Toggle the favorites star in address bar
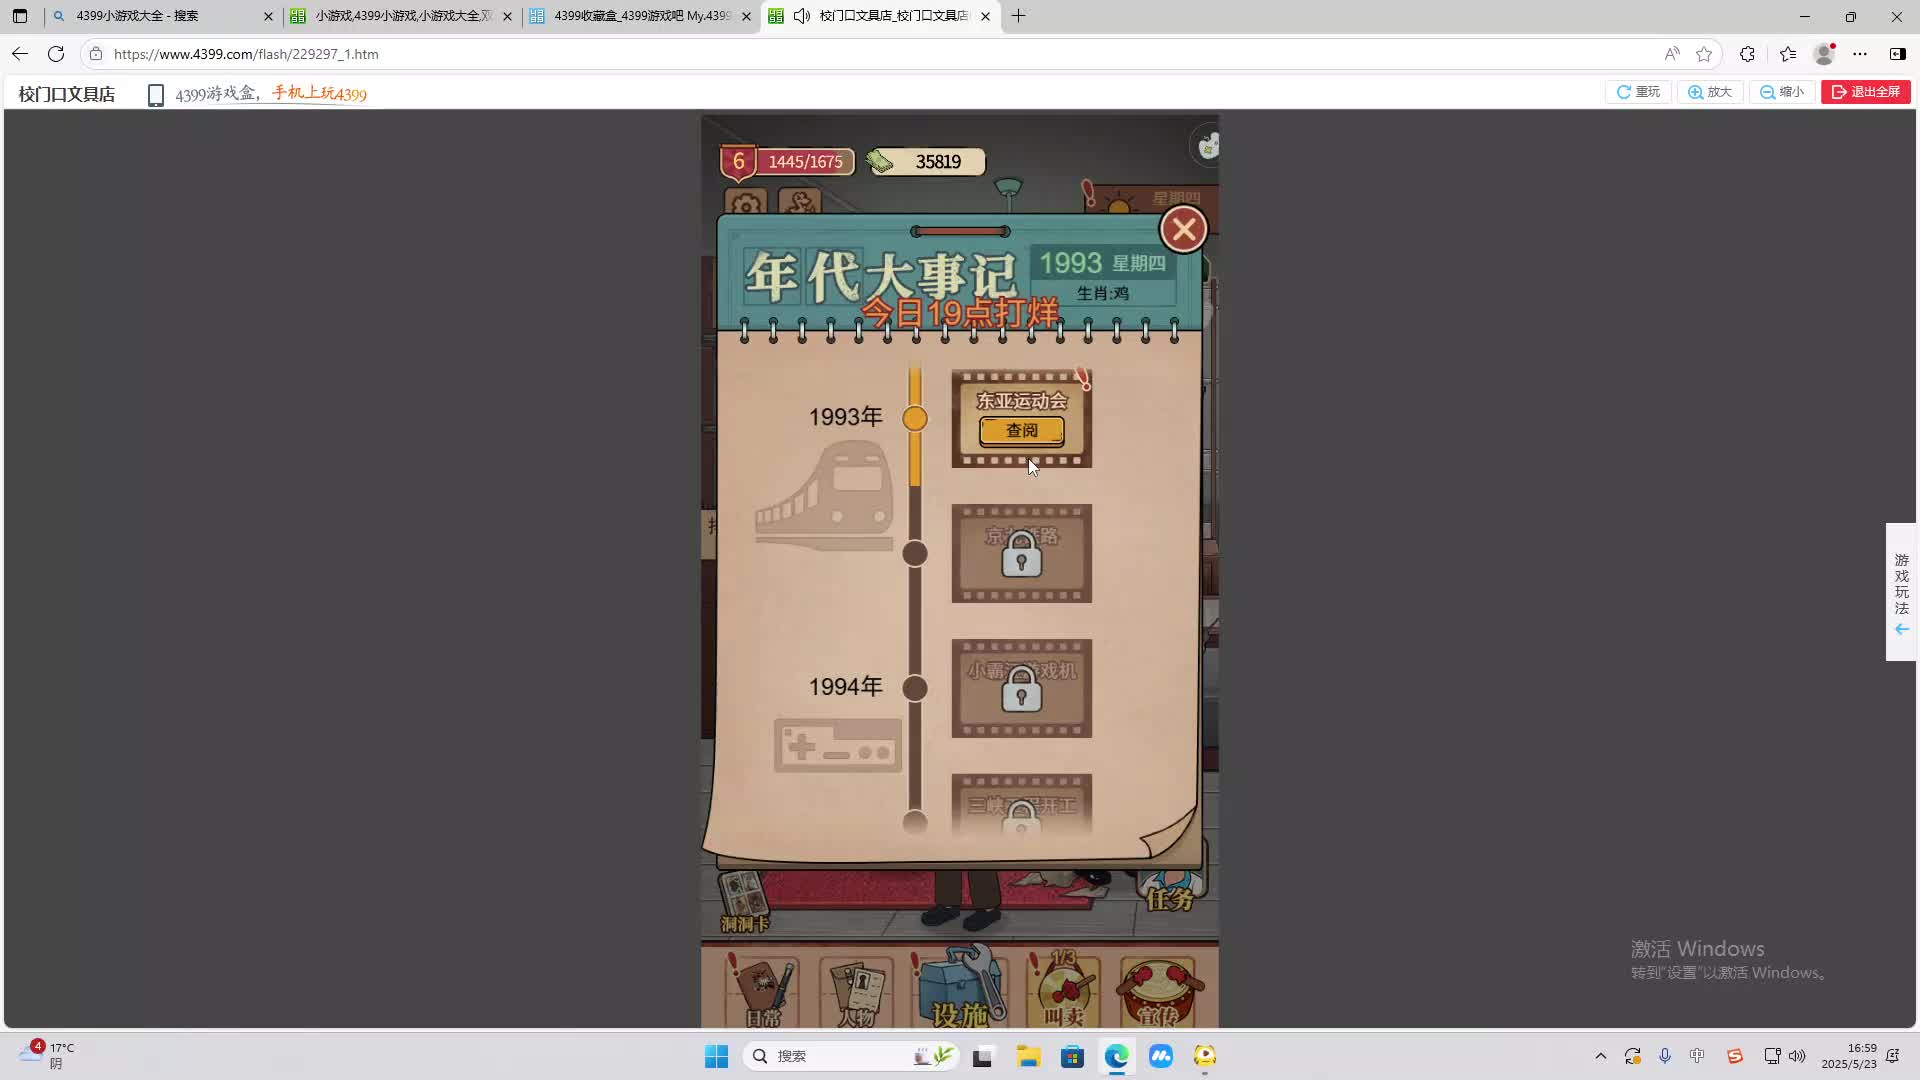Image resolution: width=1920 pixels, height=1080 pixels. click(x=1705, y=54)
